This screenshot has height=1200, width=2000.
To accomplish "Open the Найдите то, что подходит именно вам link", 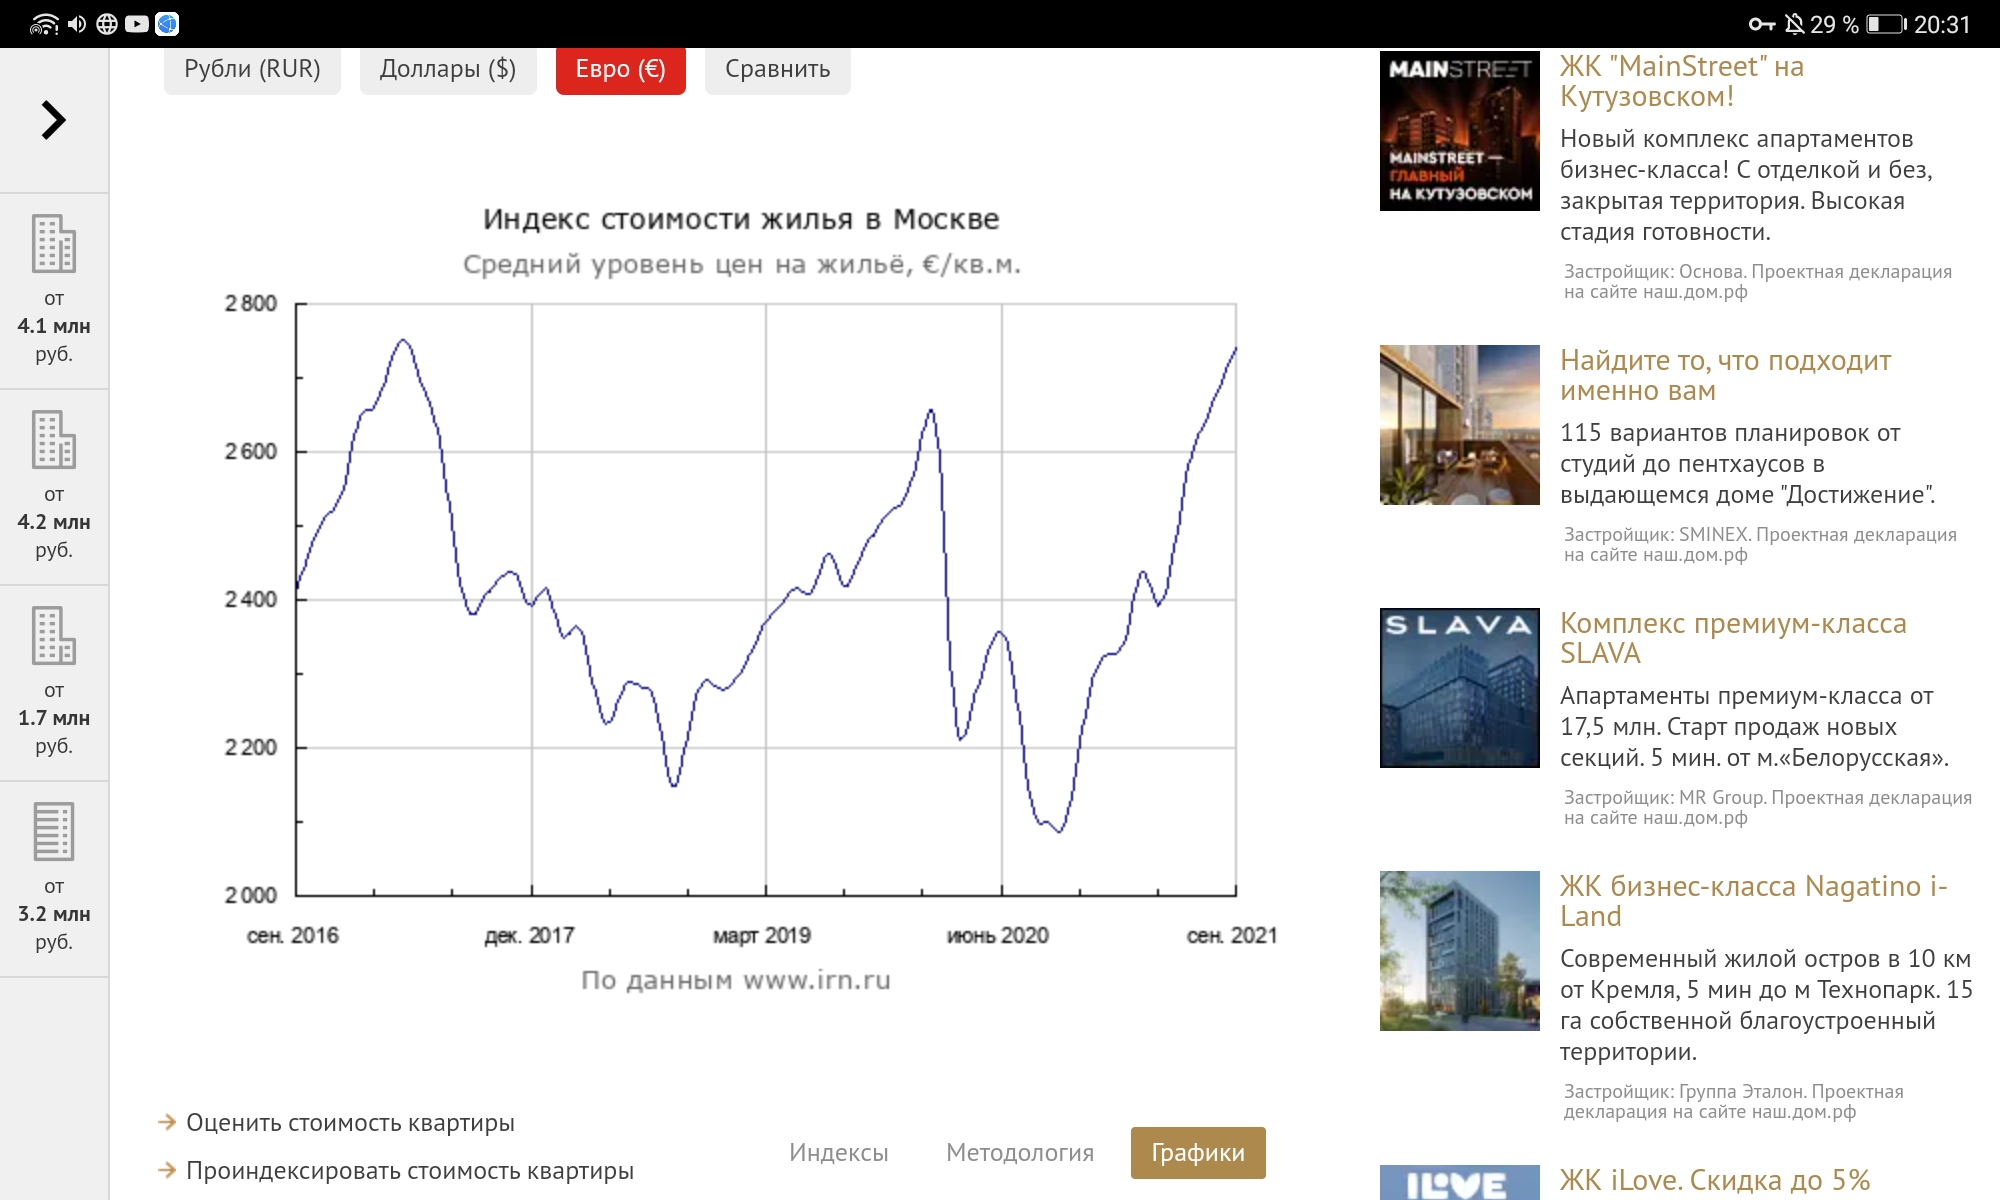I will 1725,375.
